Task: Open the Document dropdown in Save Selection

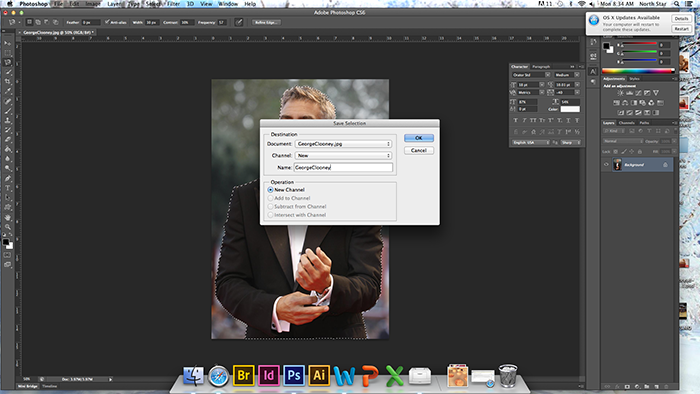Action: pyautogui.click(x=343, y=144)
